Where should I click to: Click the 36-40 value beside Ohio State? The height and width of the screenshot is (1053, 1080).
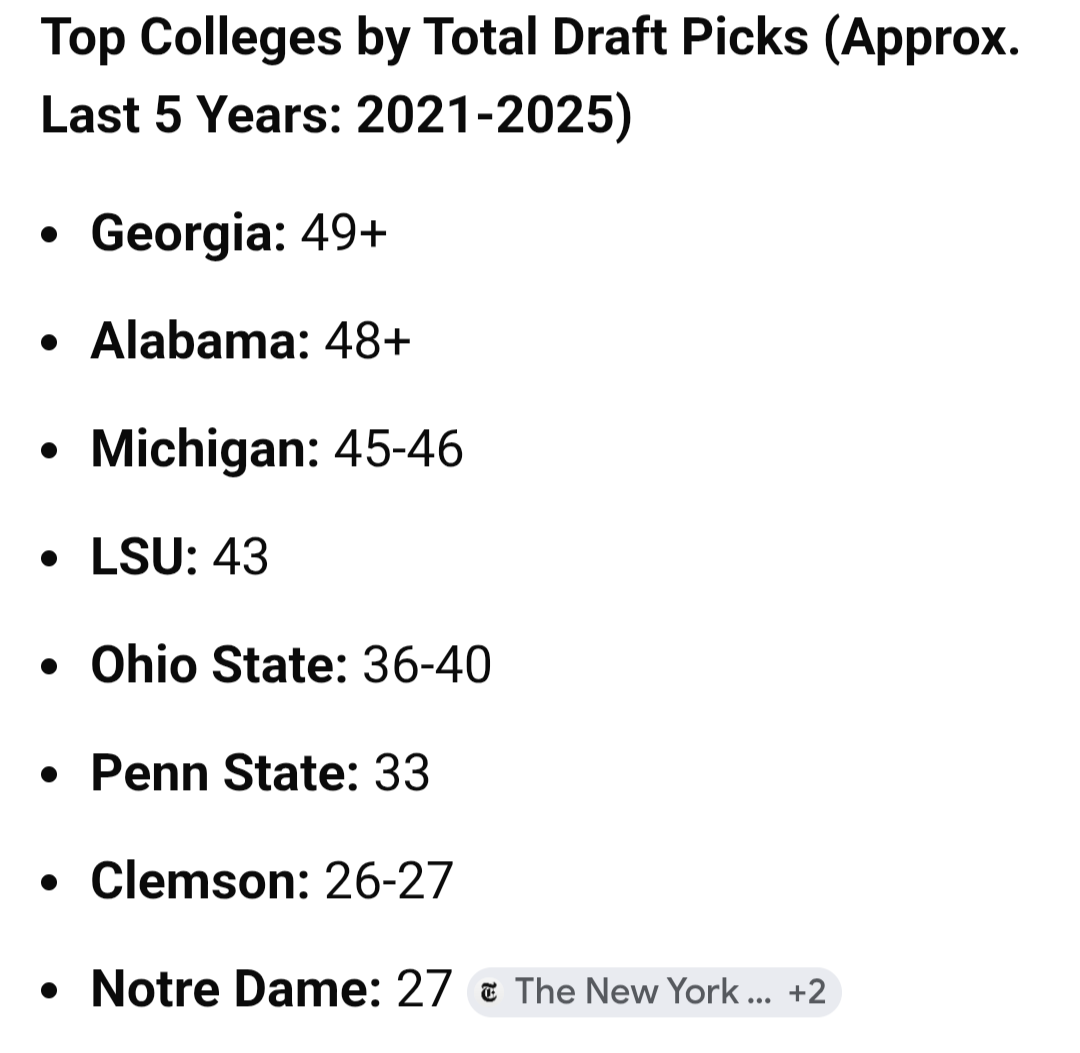[427, 665]
